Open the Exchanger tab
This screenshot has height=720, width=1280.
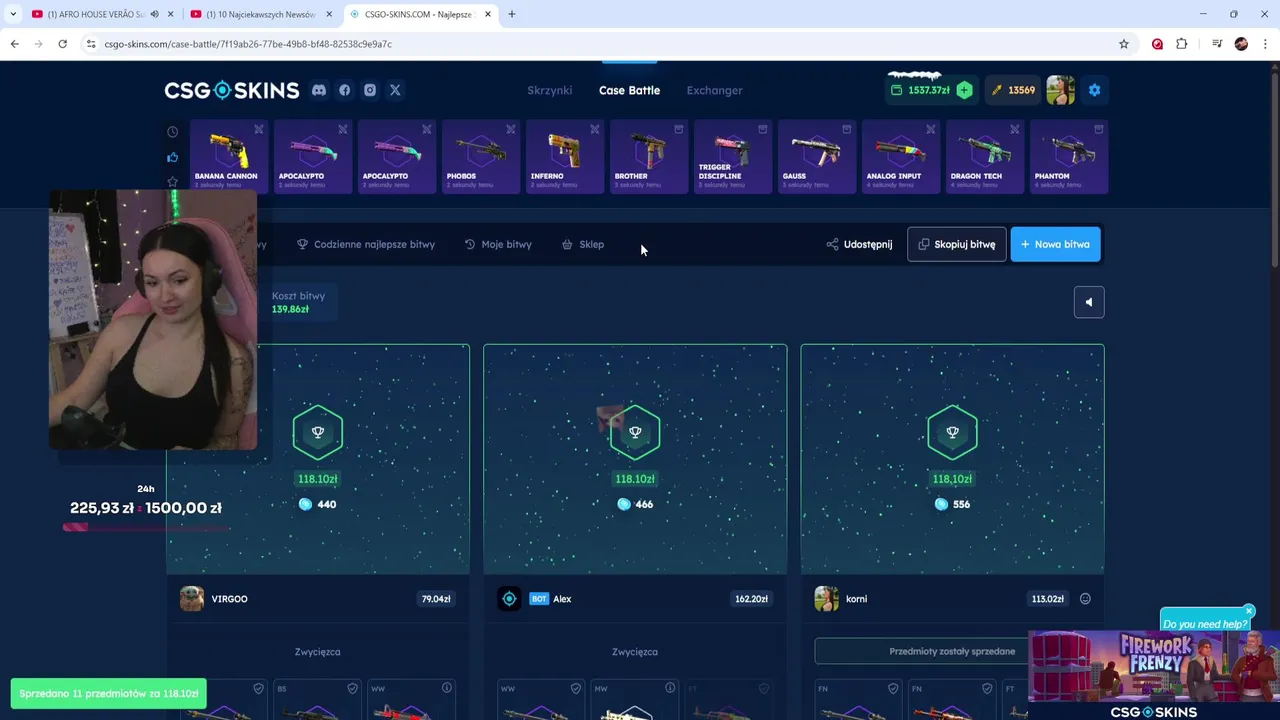coord(714,90)
